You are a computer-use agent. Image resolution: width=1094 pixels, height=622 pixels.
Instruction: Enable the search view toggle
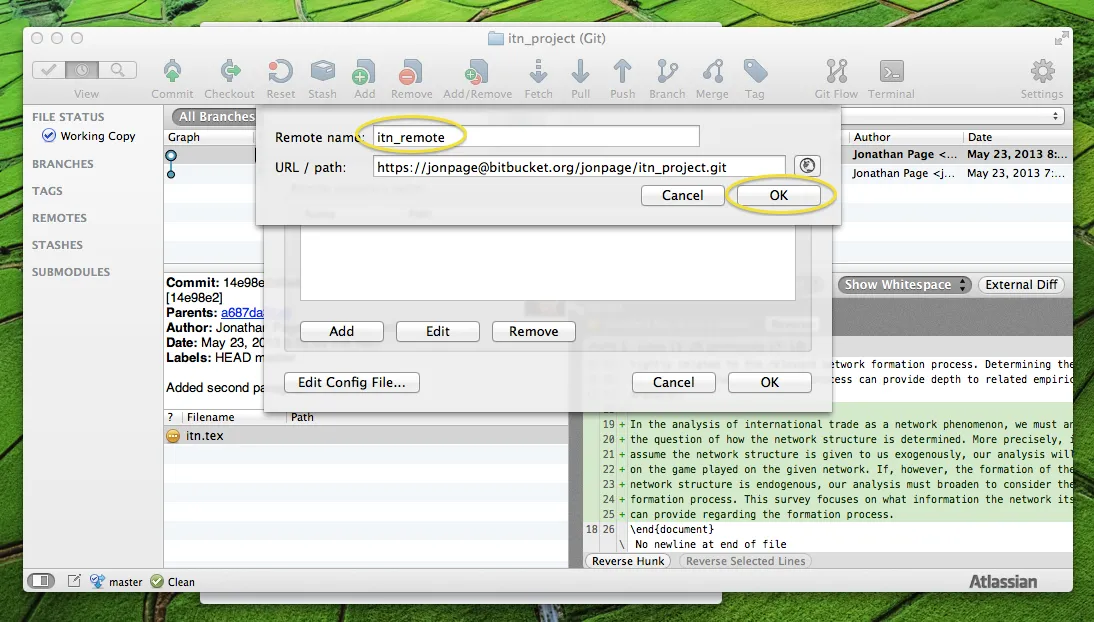click(x=118, y=71)
